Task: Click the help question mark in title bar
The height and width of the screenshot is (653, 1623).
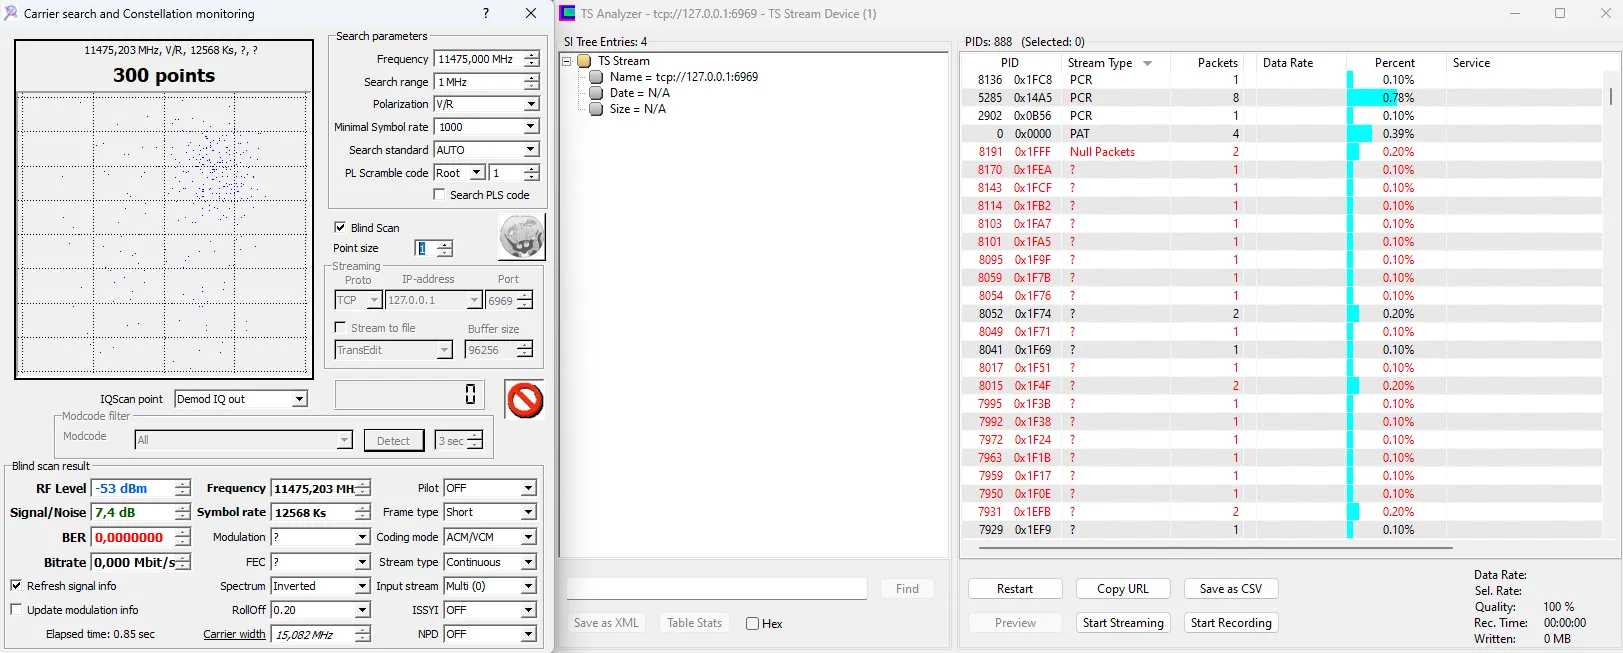Action: [486, 13]
